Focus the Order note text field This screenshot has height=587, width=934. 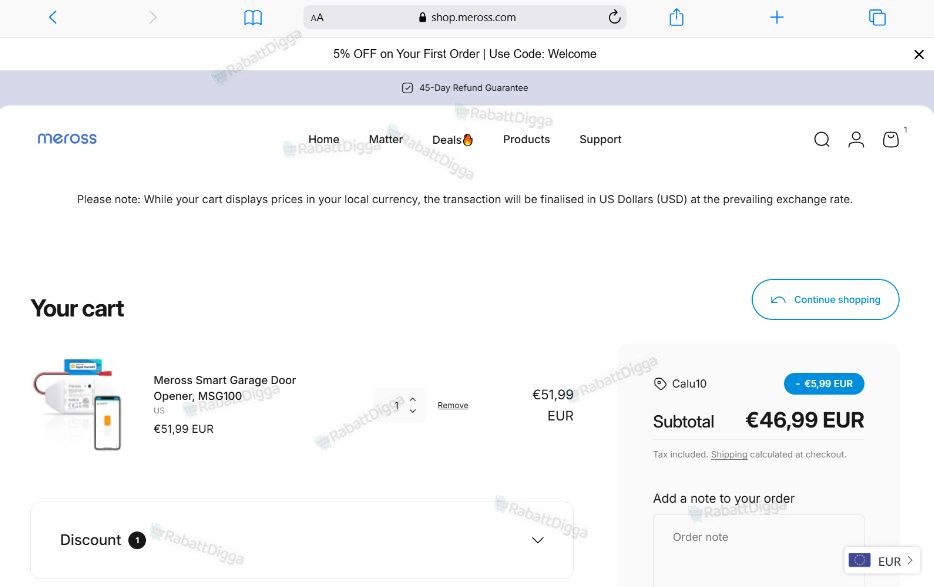coord(758,551)
